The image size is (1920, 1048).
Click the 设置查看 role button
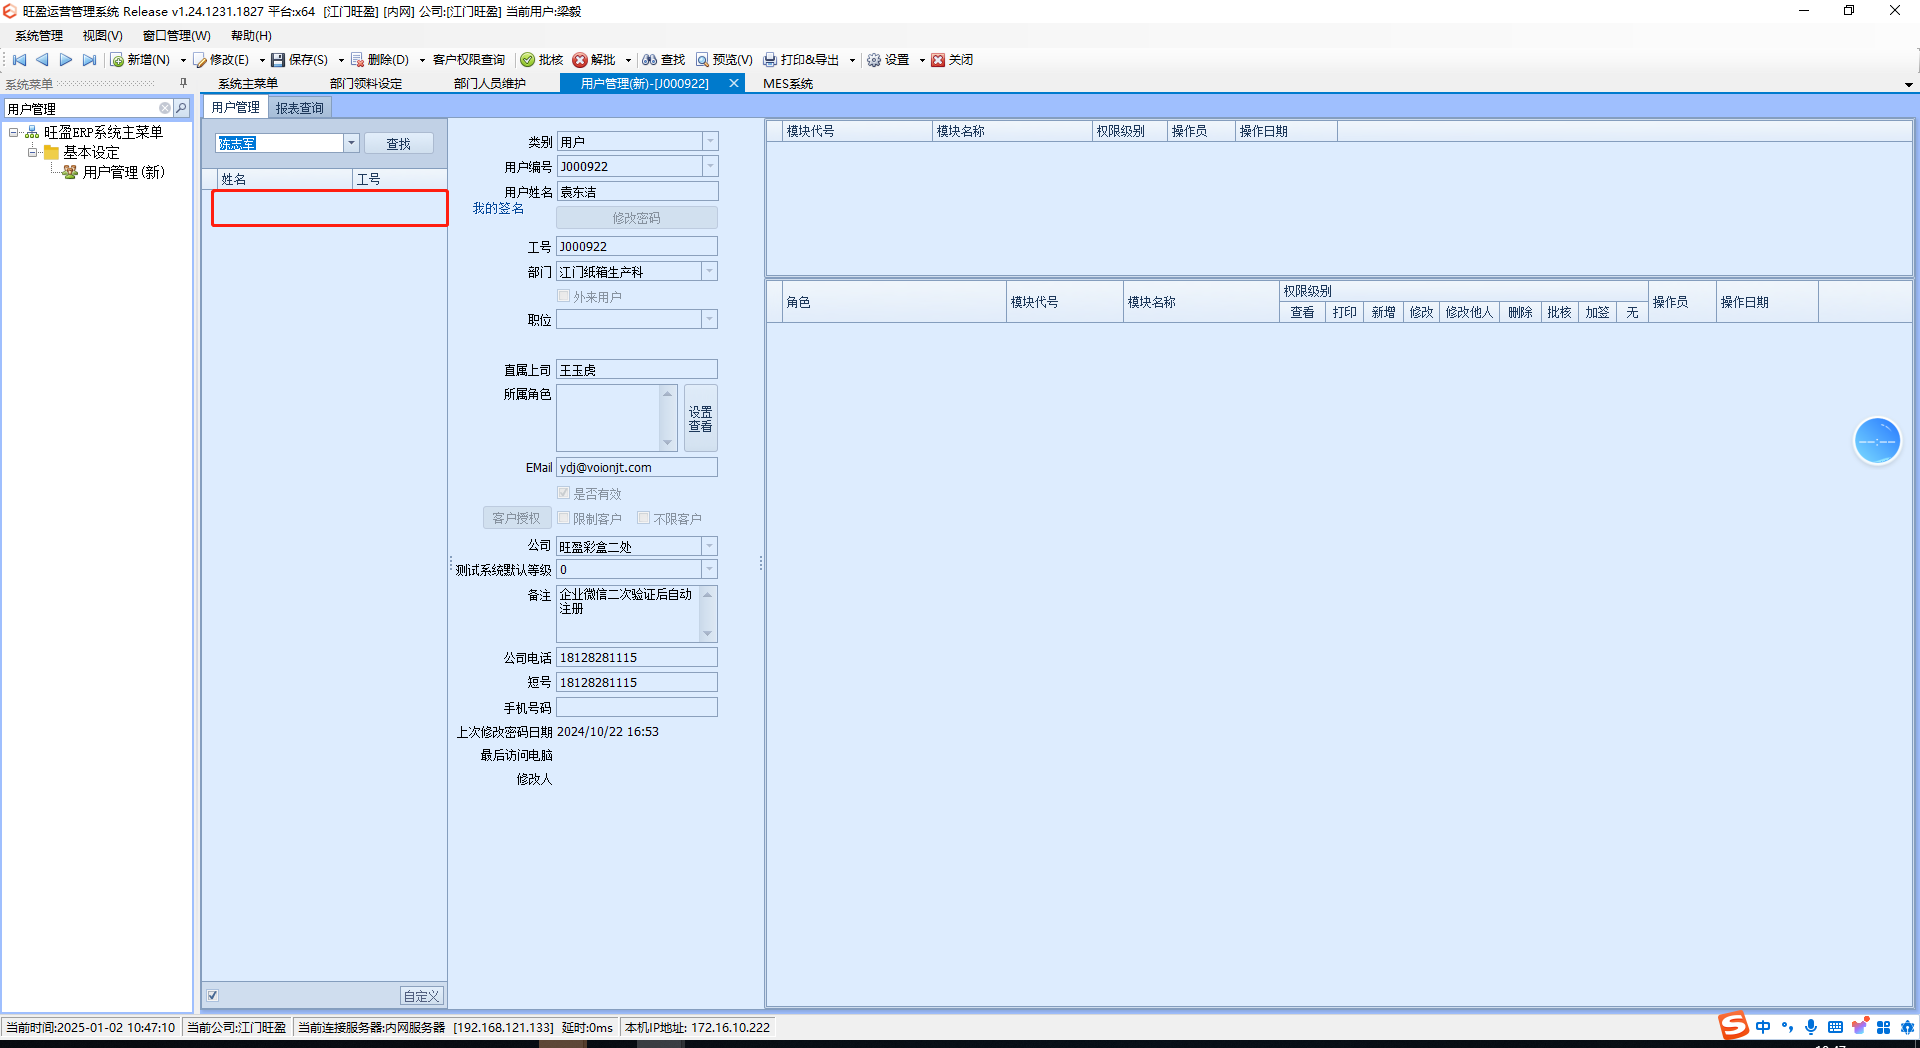(700, 418)
